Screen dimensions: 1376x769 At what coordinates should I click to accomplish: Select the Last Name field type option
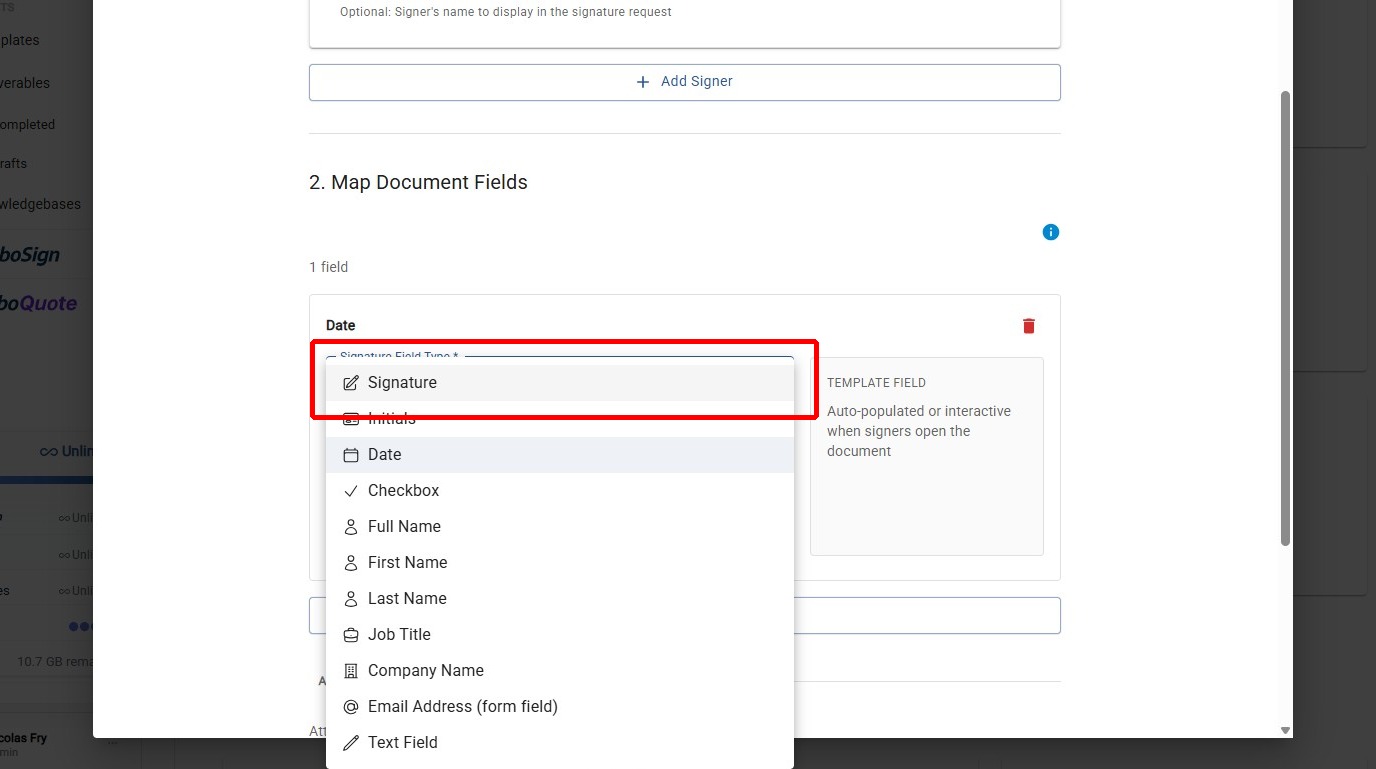pyautogui.click(x=406, y=598)
